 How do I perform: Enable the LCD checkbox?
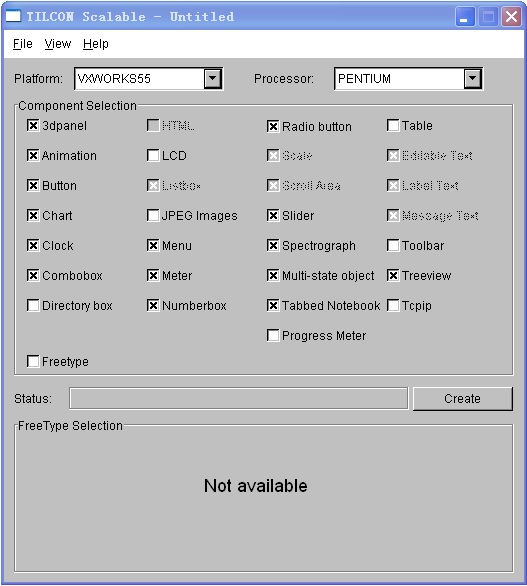click(153, 155)
